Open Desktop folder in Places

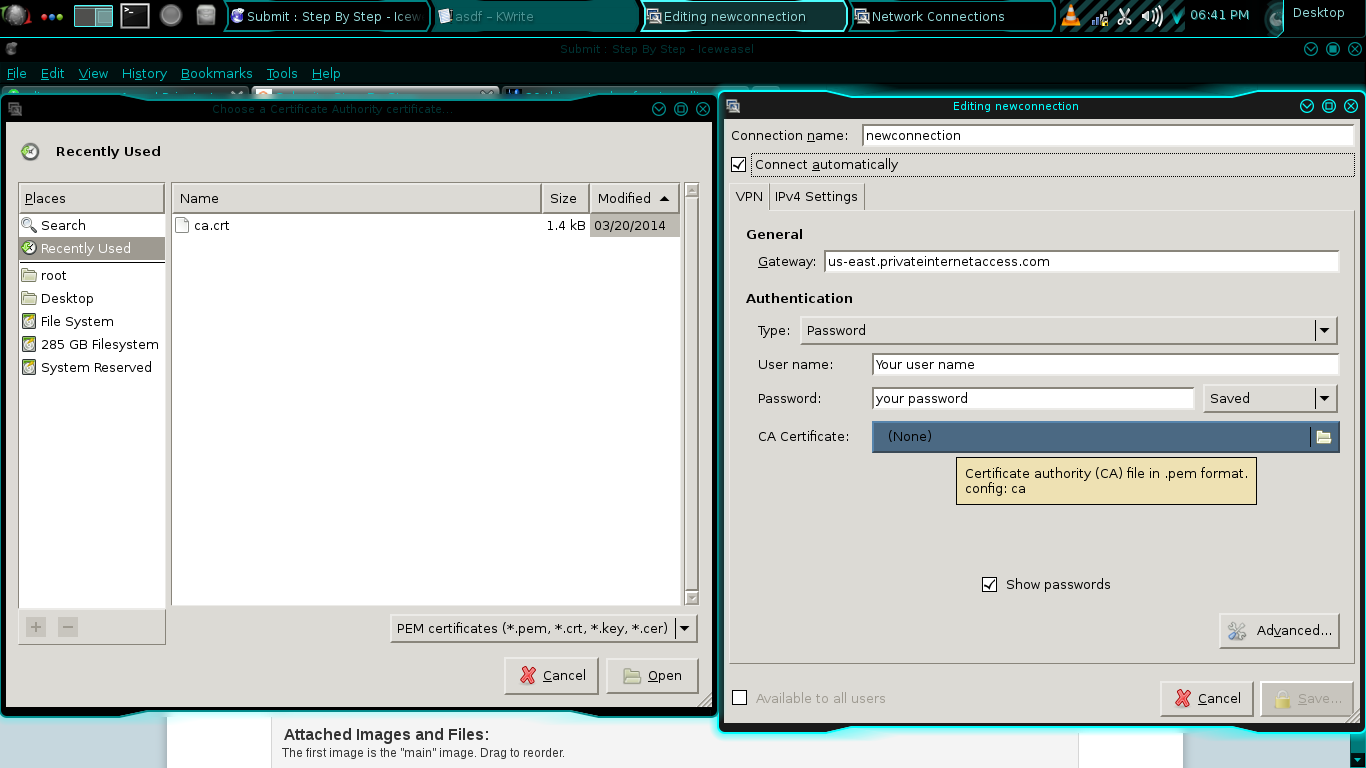91,298
